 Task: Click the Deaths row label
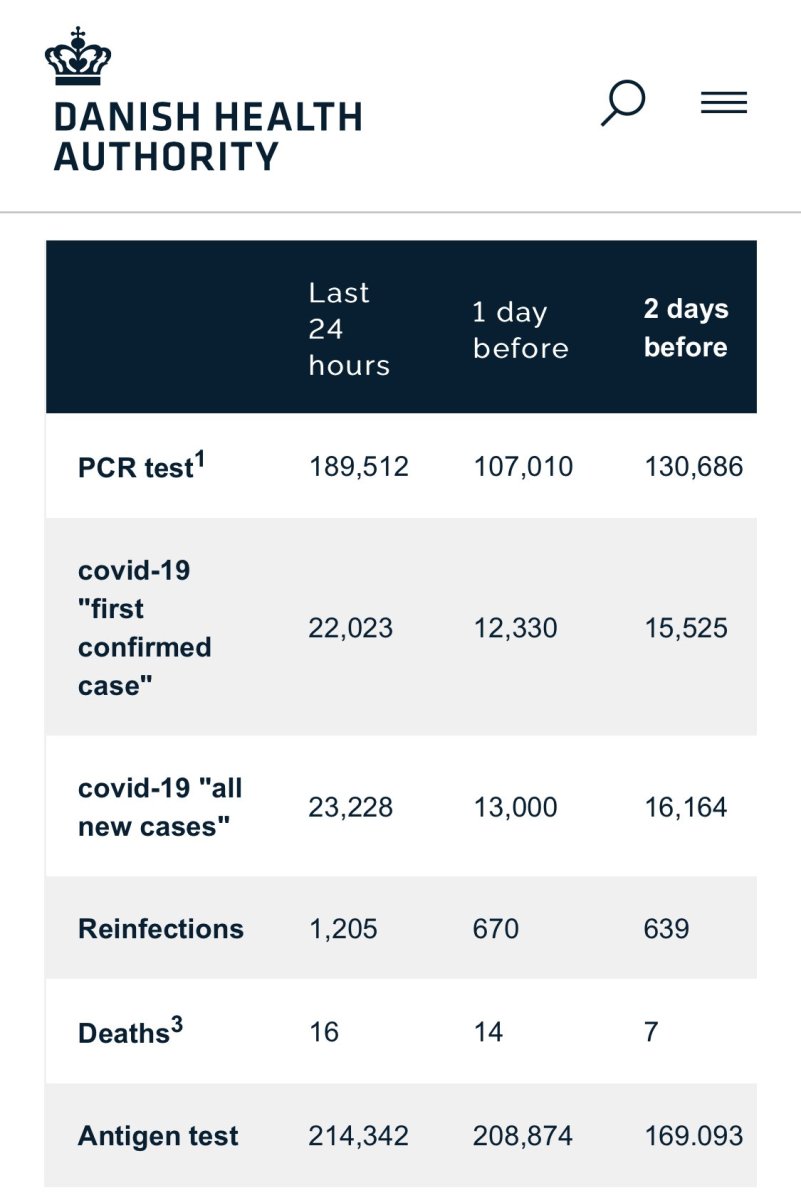pyautogui.click(x=123, y=1032)
